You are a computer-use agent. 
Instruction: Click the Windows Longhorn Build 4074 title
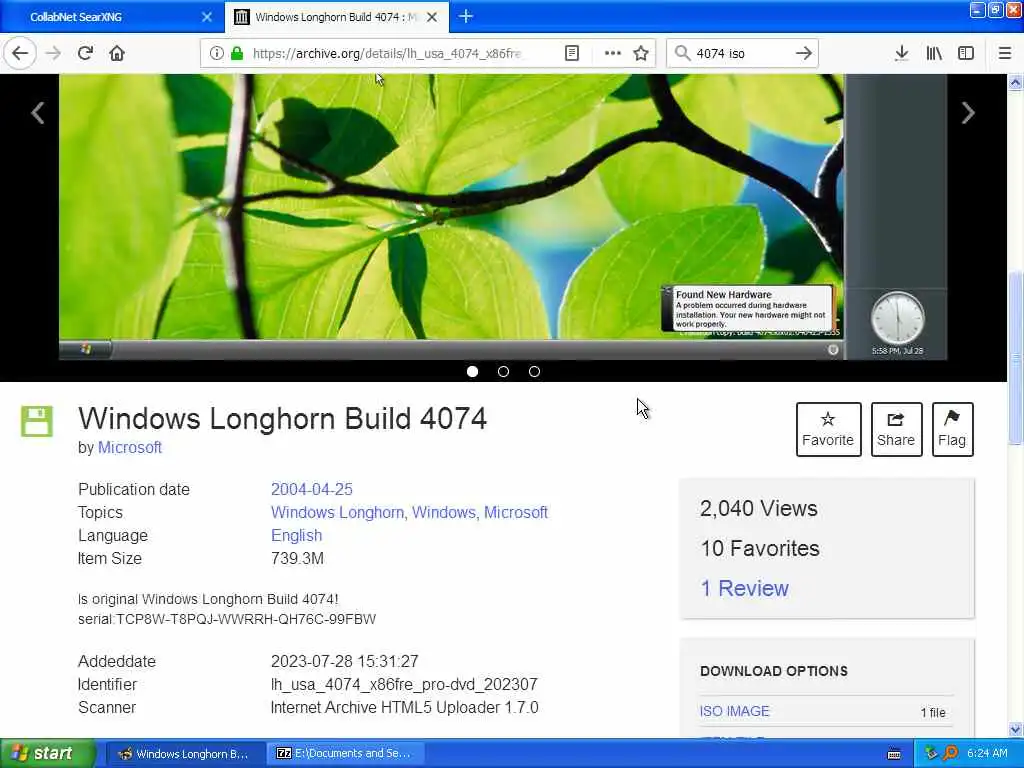[282, 418]
